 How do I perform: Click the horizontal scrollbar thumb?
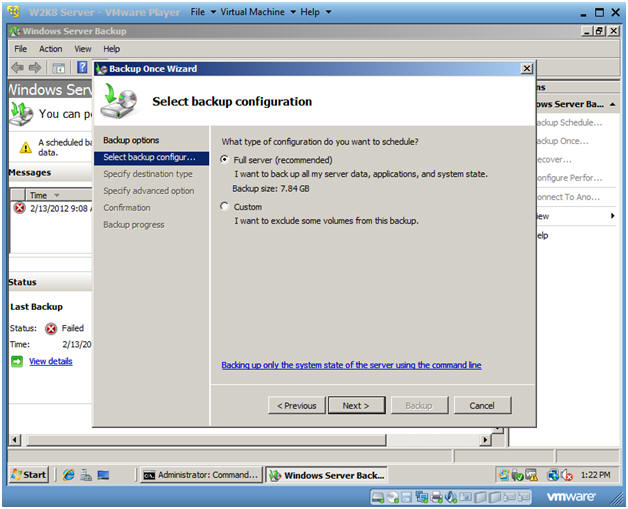(x=207, y=440)
